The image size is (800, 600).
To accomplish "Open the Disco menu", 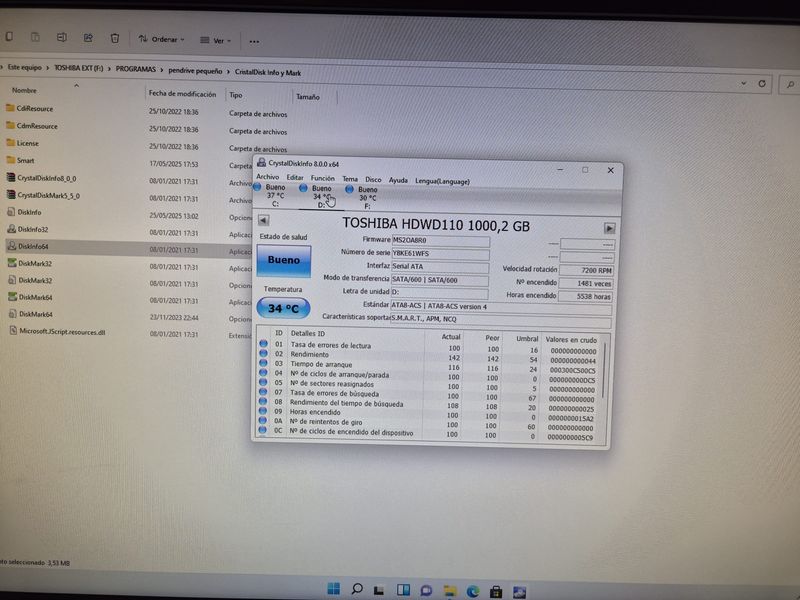I will (x=373, y=179).
